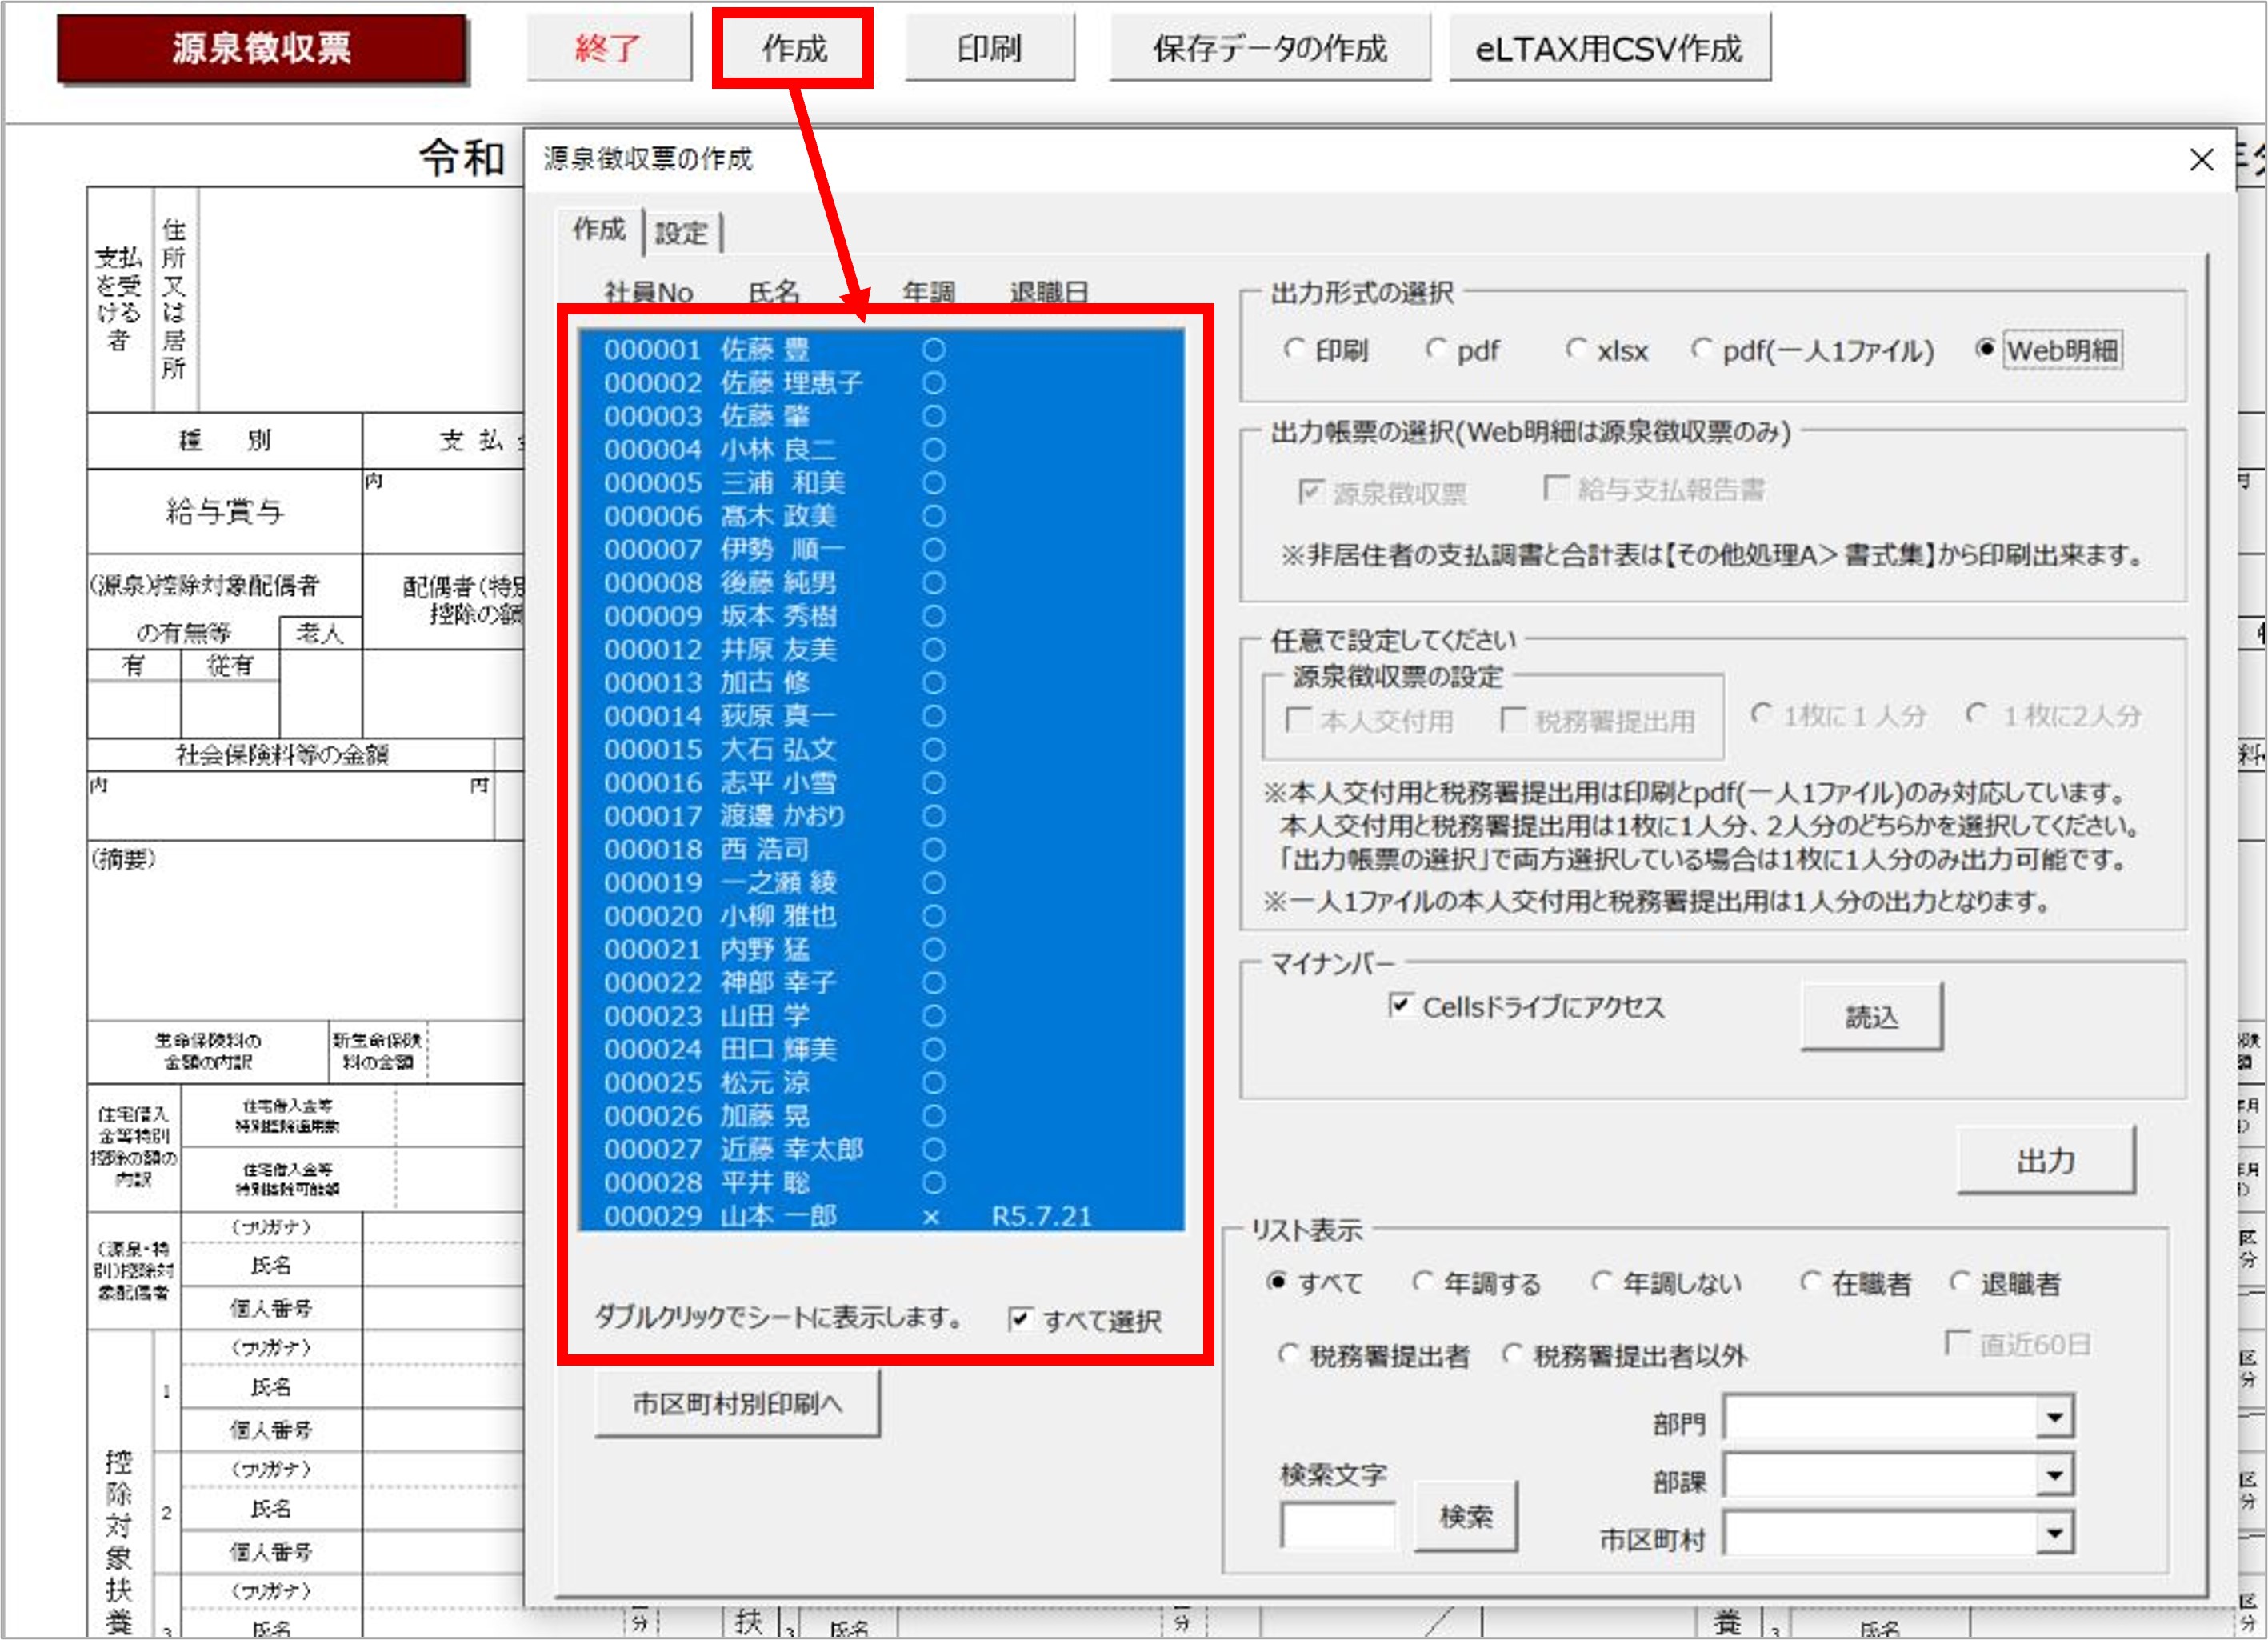Image resolution: width=2268 pixels, height=1640 pixels.
Task: Close the 源泉徴収票の作成 dialog
Action: 2200,160
